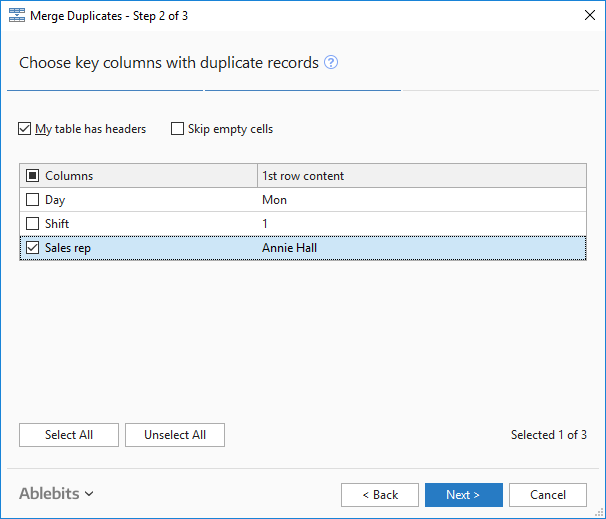Viewport: 606px width, 519px height.
Task: Expand the Ablebits dropdown menu
Action: coord(56,493)
